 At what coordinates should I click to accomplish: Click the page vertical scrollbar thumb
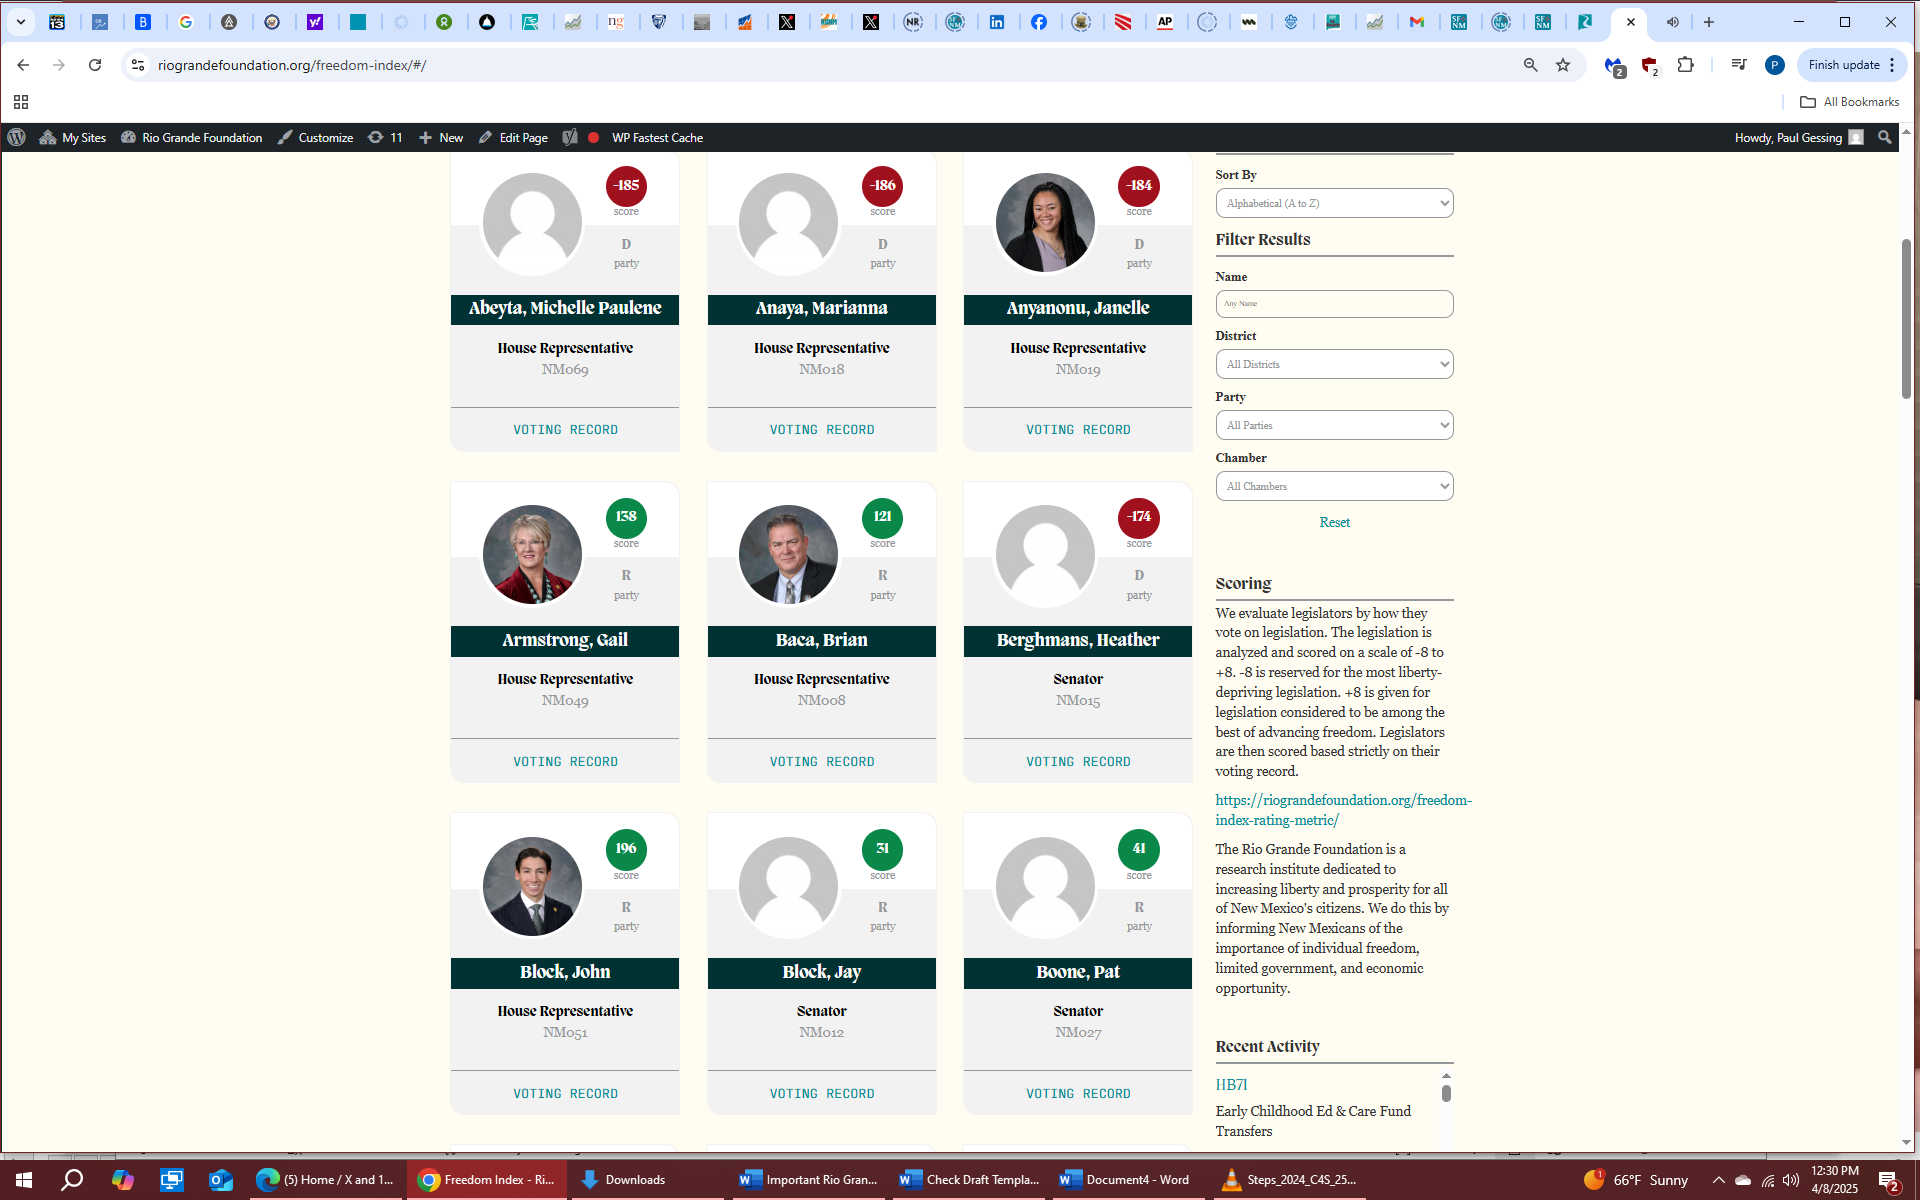click(x=1906, y=320)
